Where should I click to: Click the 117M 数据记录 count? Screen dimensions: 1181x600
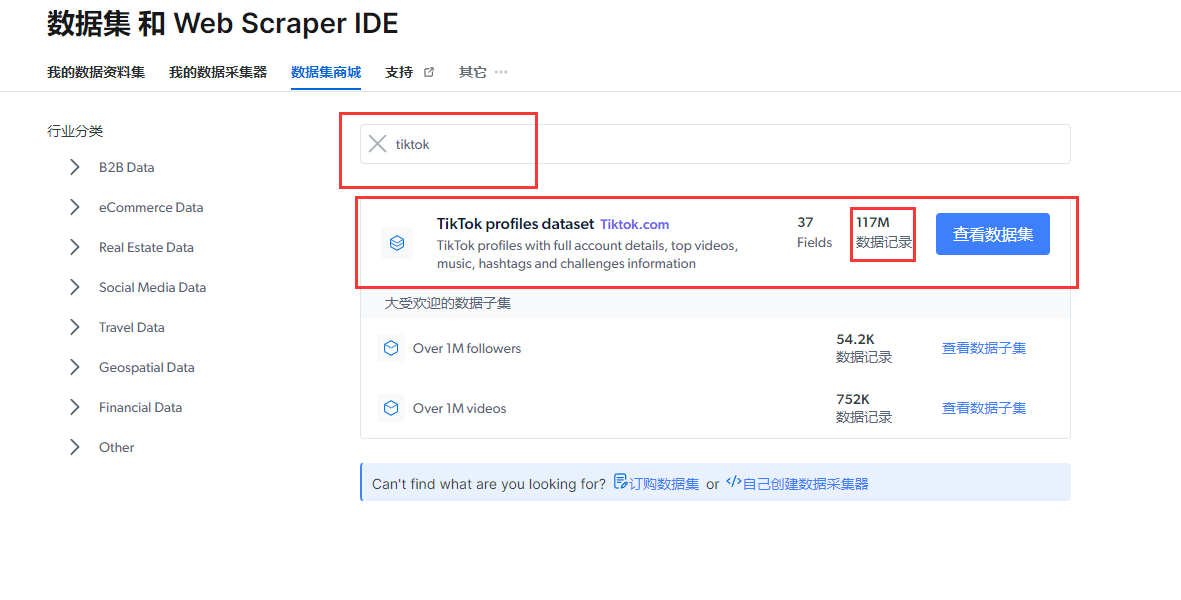tap(883, 233)
